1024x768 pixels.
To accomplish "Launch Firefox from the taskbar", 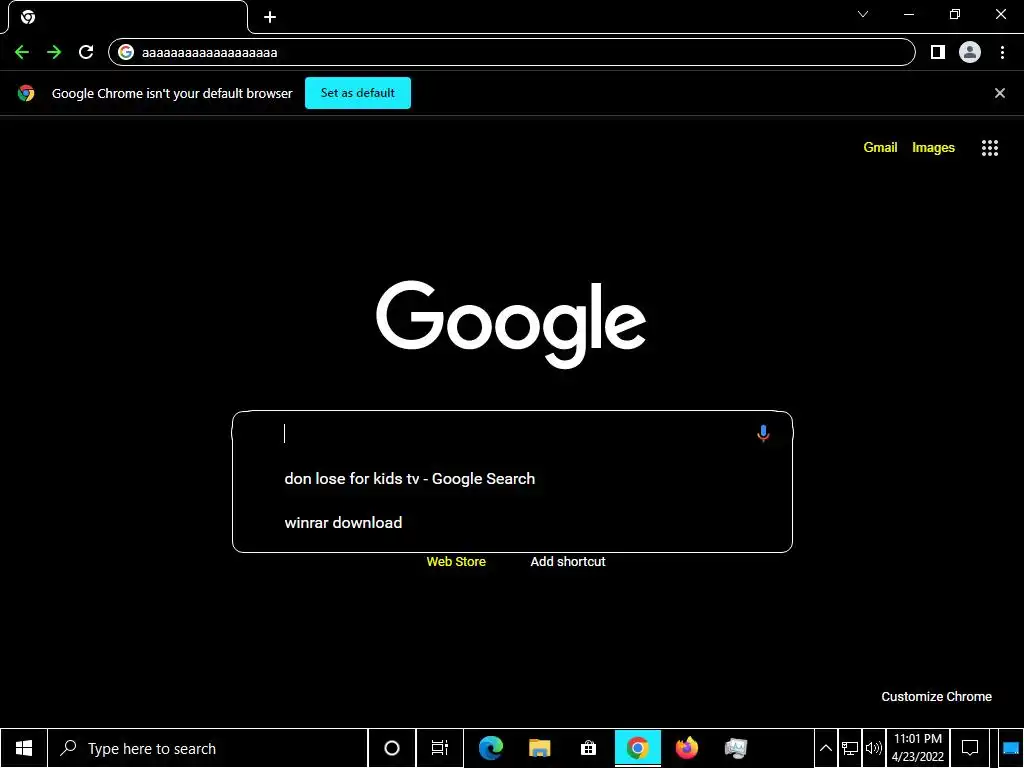I will (686, 748).
